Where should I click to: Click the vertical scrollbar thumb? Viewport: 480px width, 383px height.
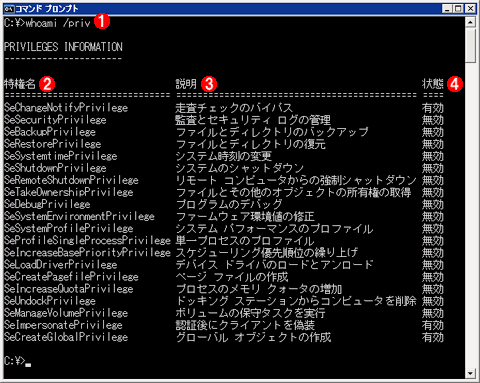coord(470,45)
